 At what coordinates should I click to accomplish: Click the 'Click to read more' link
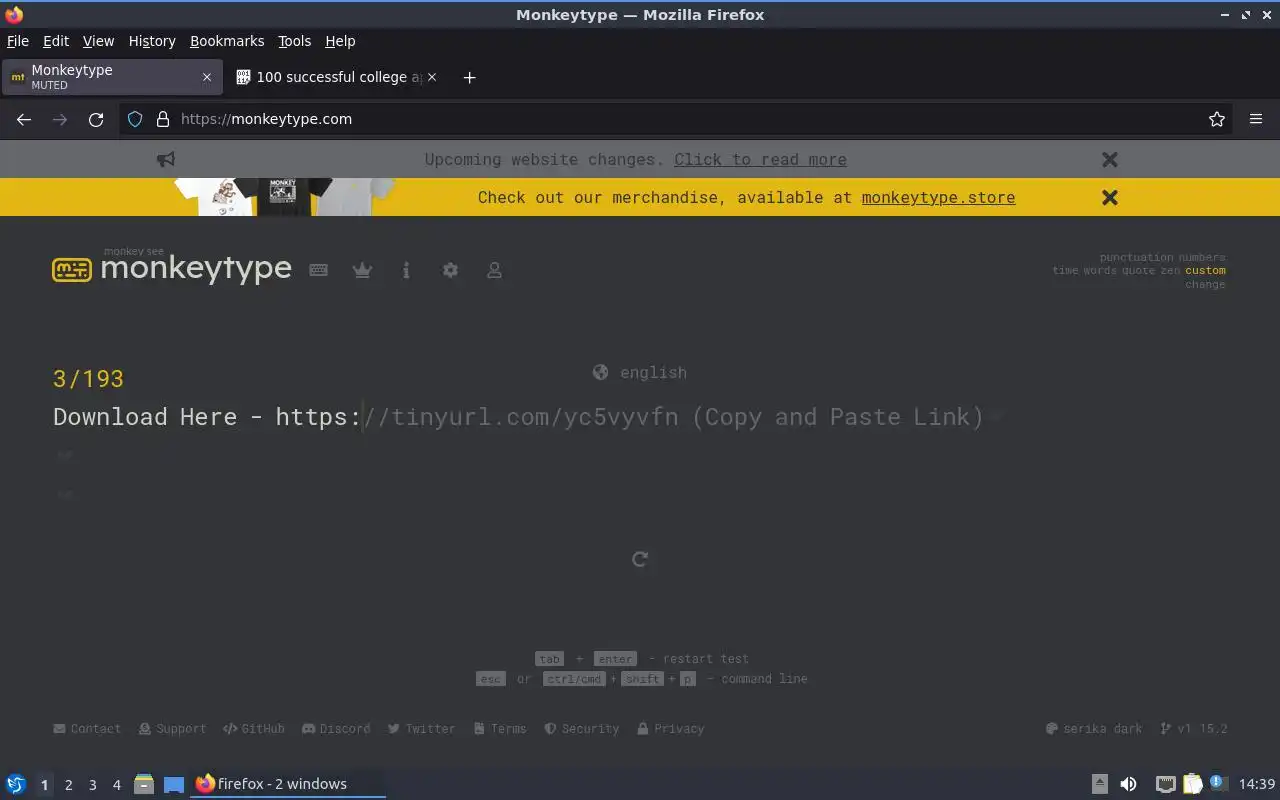coord(760,159)
